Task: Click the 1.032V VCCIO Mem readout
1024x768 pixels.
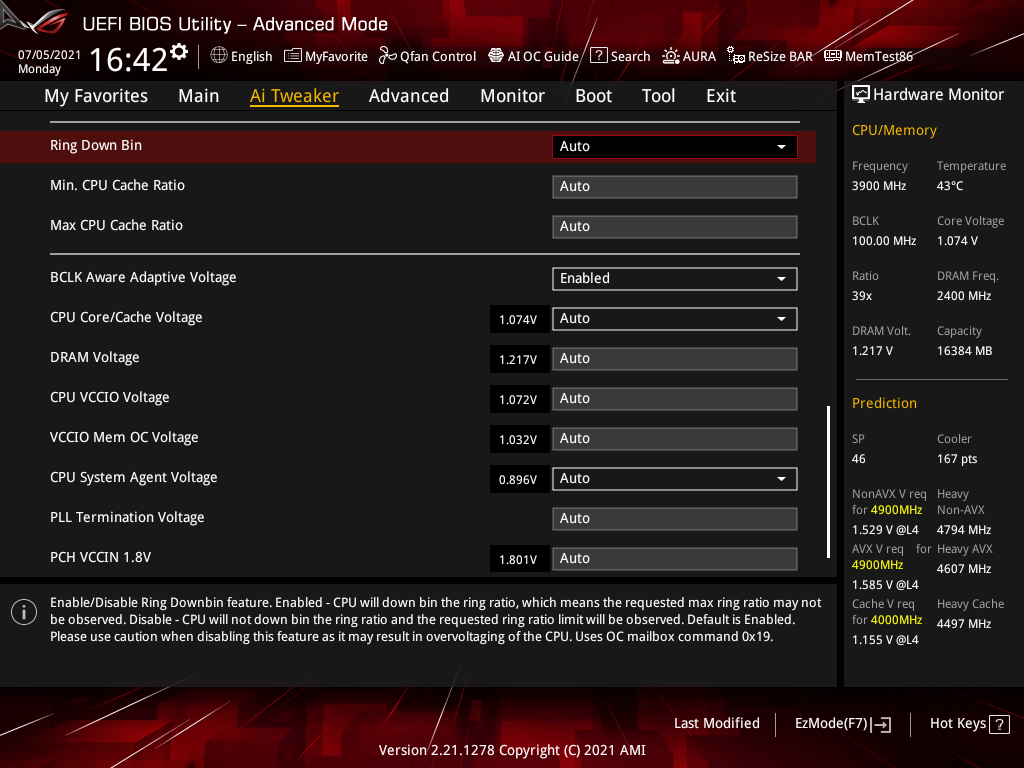Action: point(519,440)
